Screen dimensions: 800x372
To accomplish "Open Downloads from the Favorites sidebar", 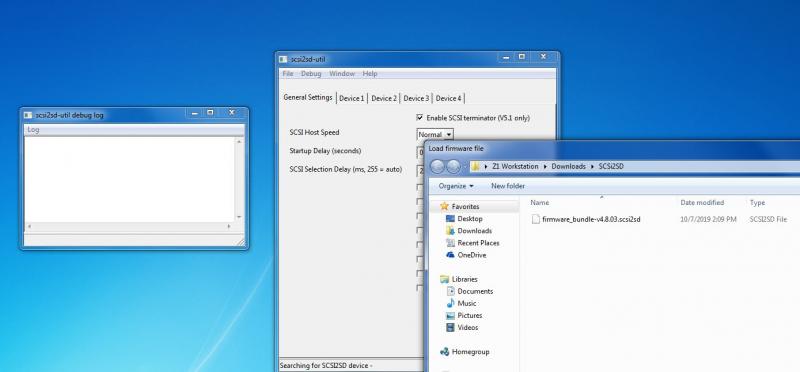I will point(474,231).
